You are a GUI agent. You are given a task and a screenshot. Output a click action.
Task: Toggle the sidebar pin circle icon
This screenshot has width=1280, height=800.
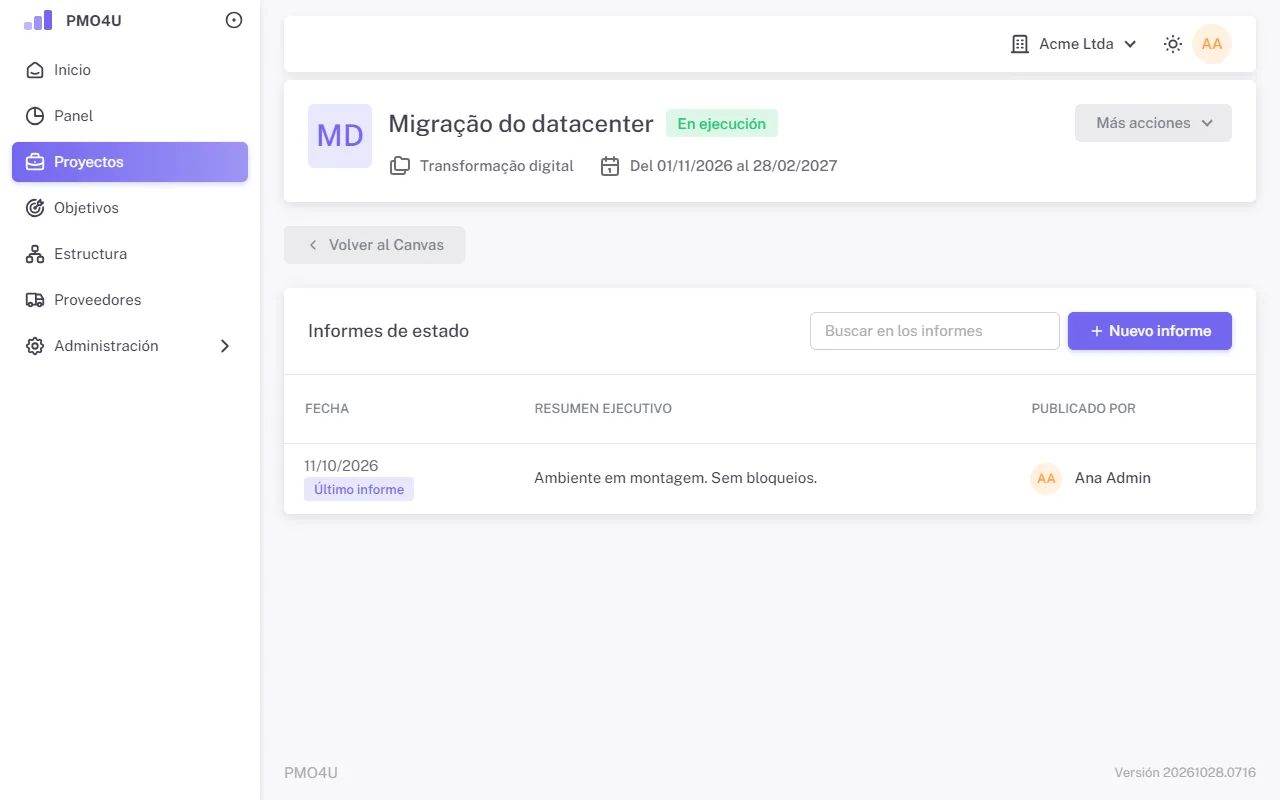234,20
